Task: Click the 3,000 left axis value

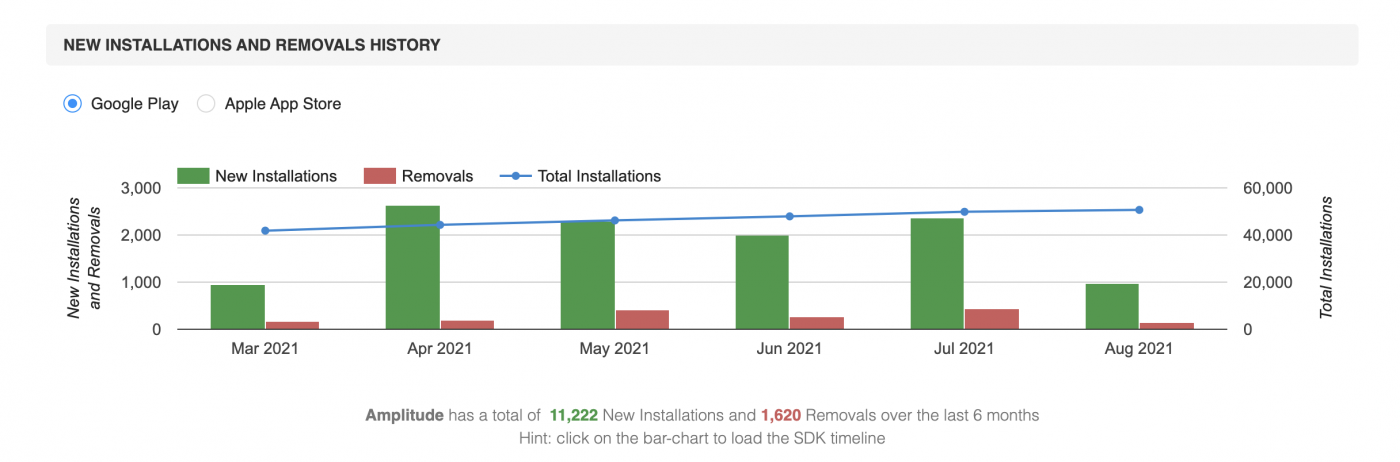Action: 140,188
